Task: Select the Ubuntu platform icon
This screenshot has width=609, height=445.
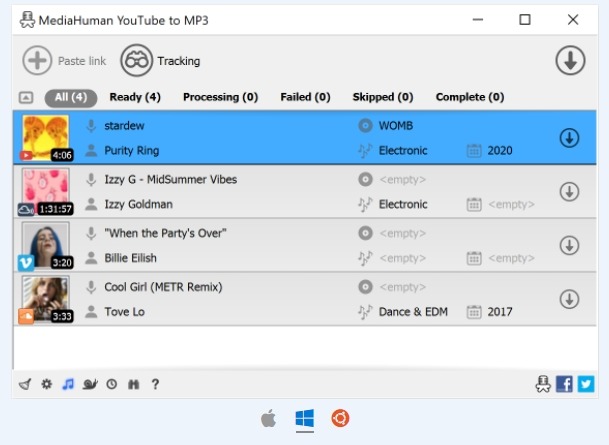Action: [x=340, y=418]
